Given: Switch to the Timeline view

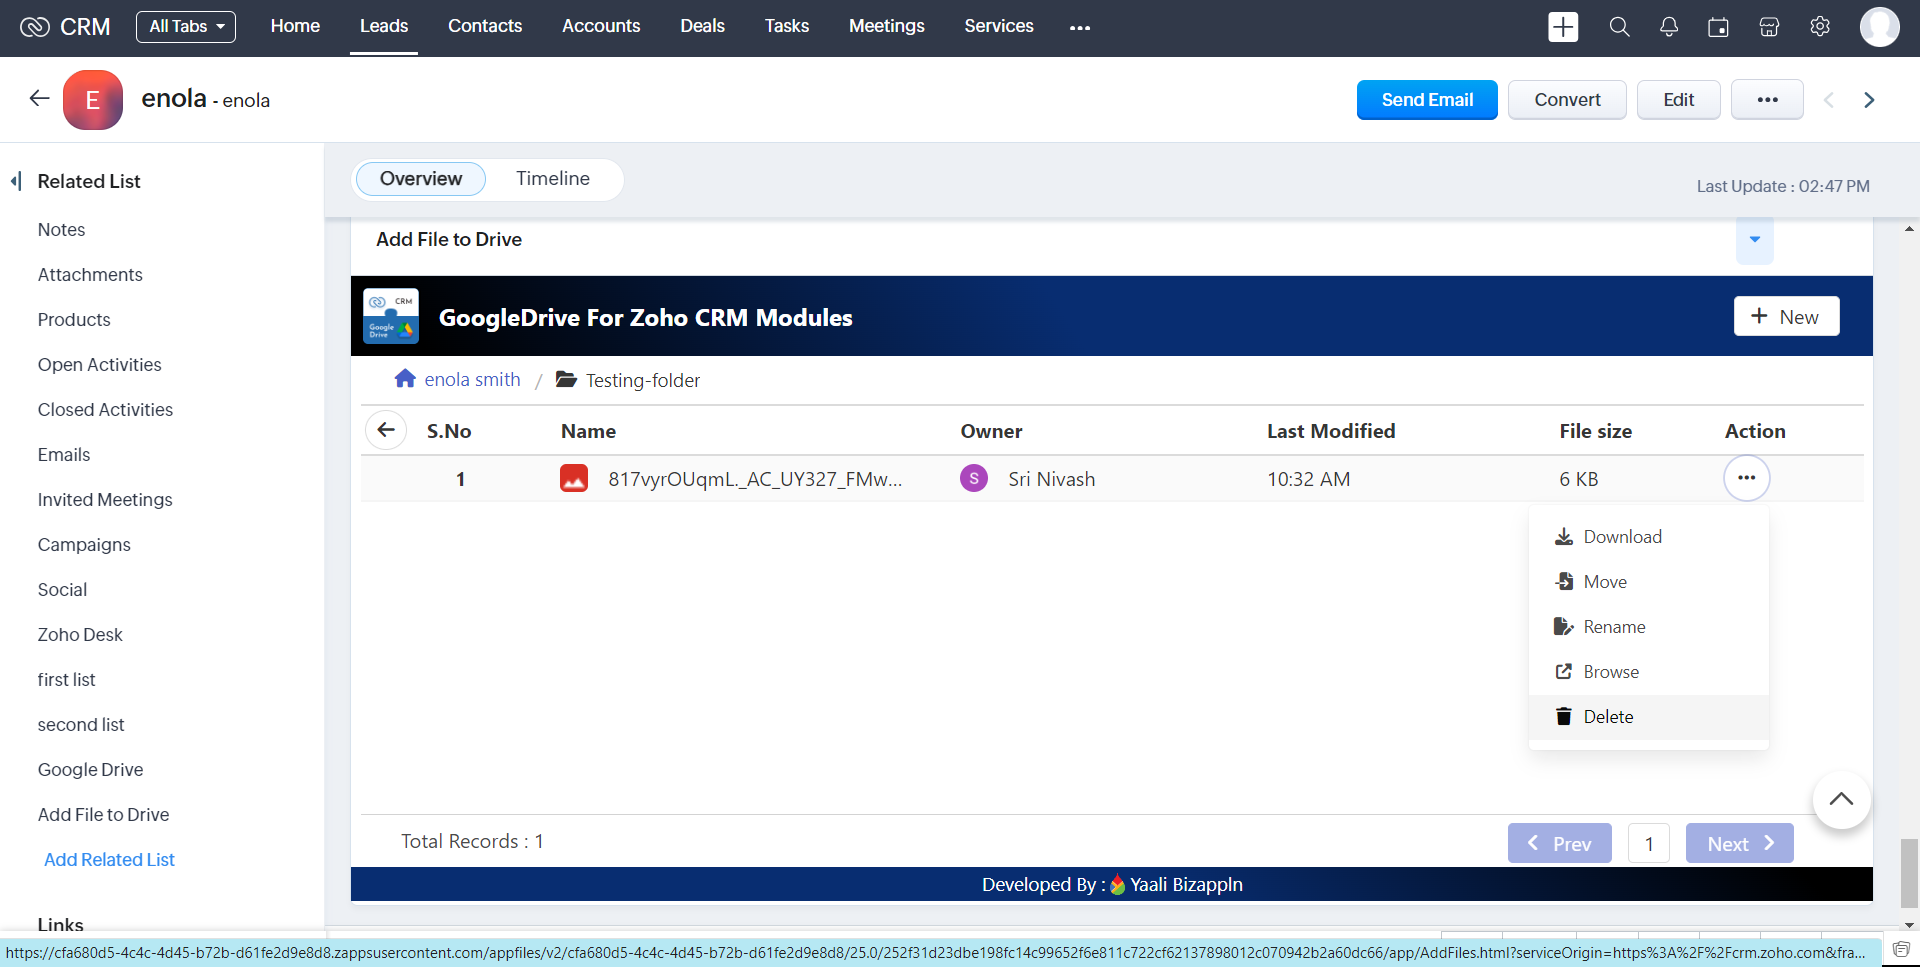Looking at the screenshot, I should coord(553,179).
